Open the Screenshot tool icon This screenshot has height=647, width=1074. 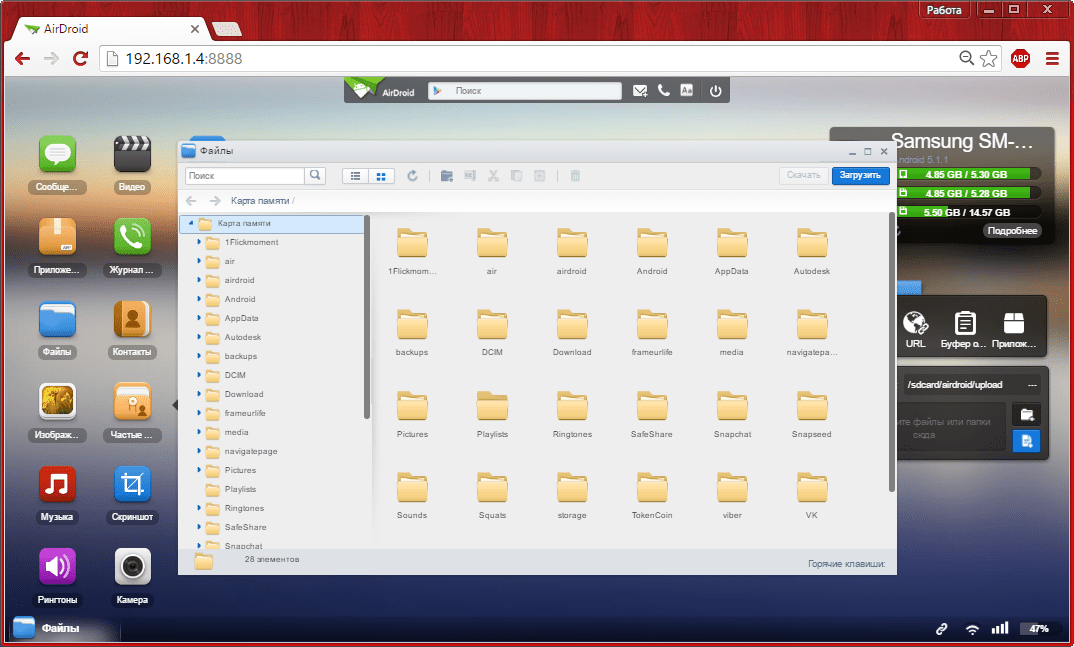(x=132, y=485)
